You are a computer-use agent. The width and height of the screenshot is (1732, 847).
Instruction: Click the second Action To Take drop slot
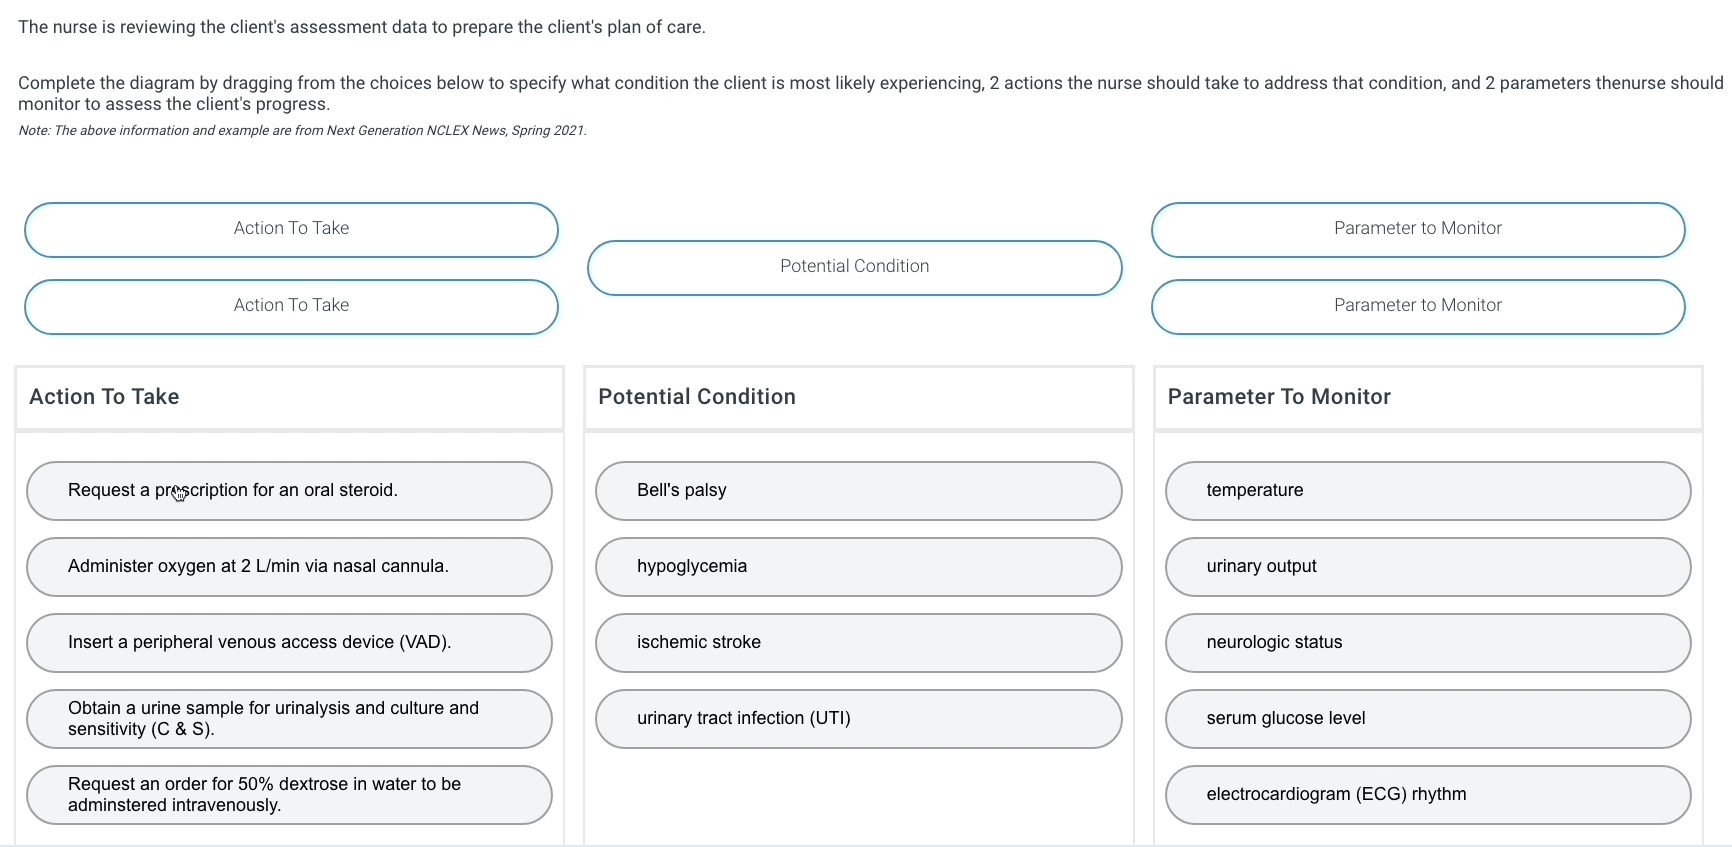click(x=291, y=306)
